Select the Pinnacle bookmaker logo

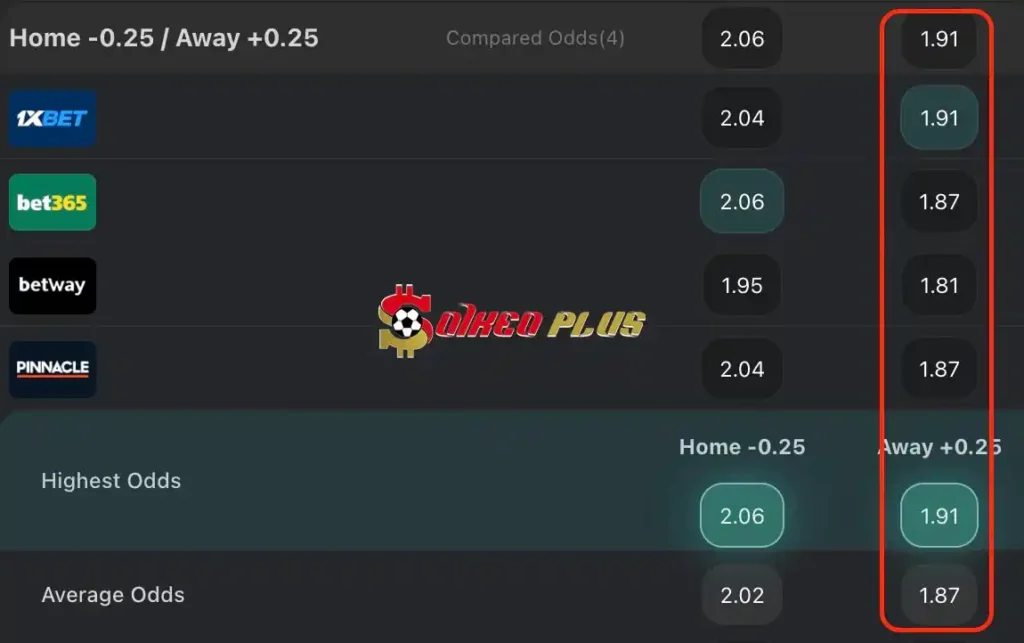[x=52, y=369]
